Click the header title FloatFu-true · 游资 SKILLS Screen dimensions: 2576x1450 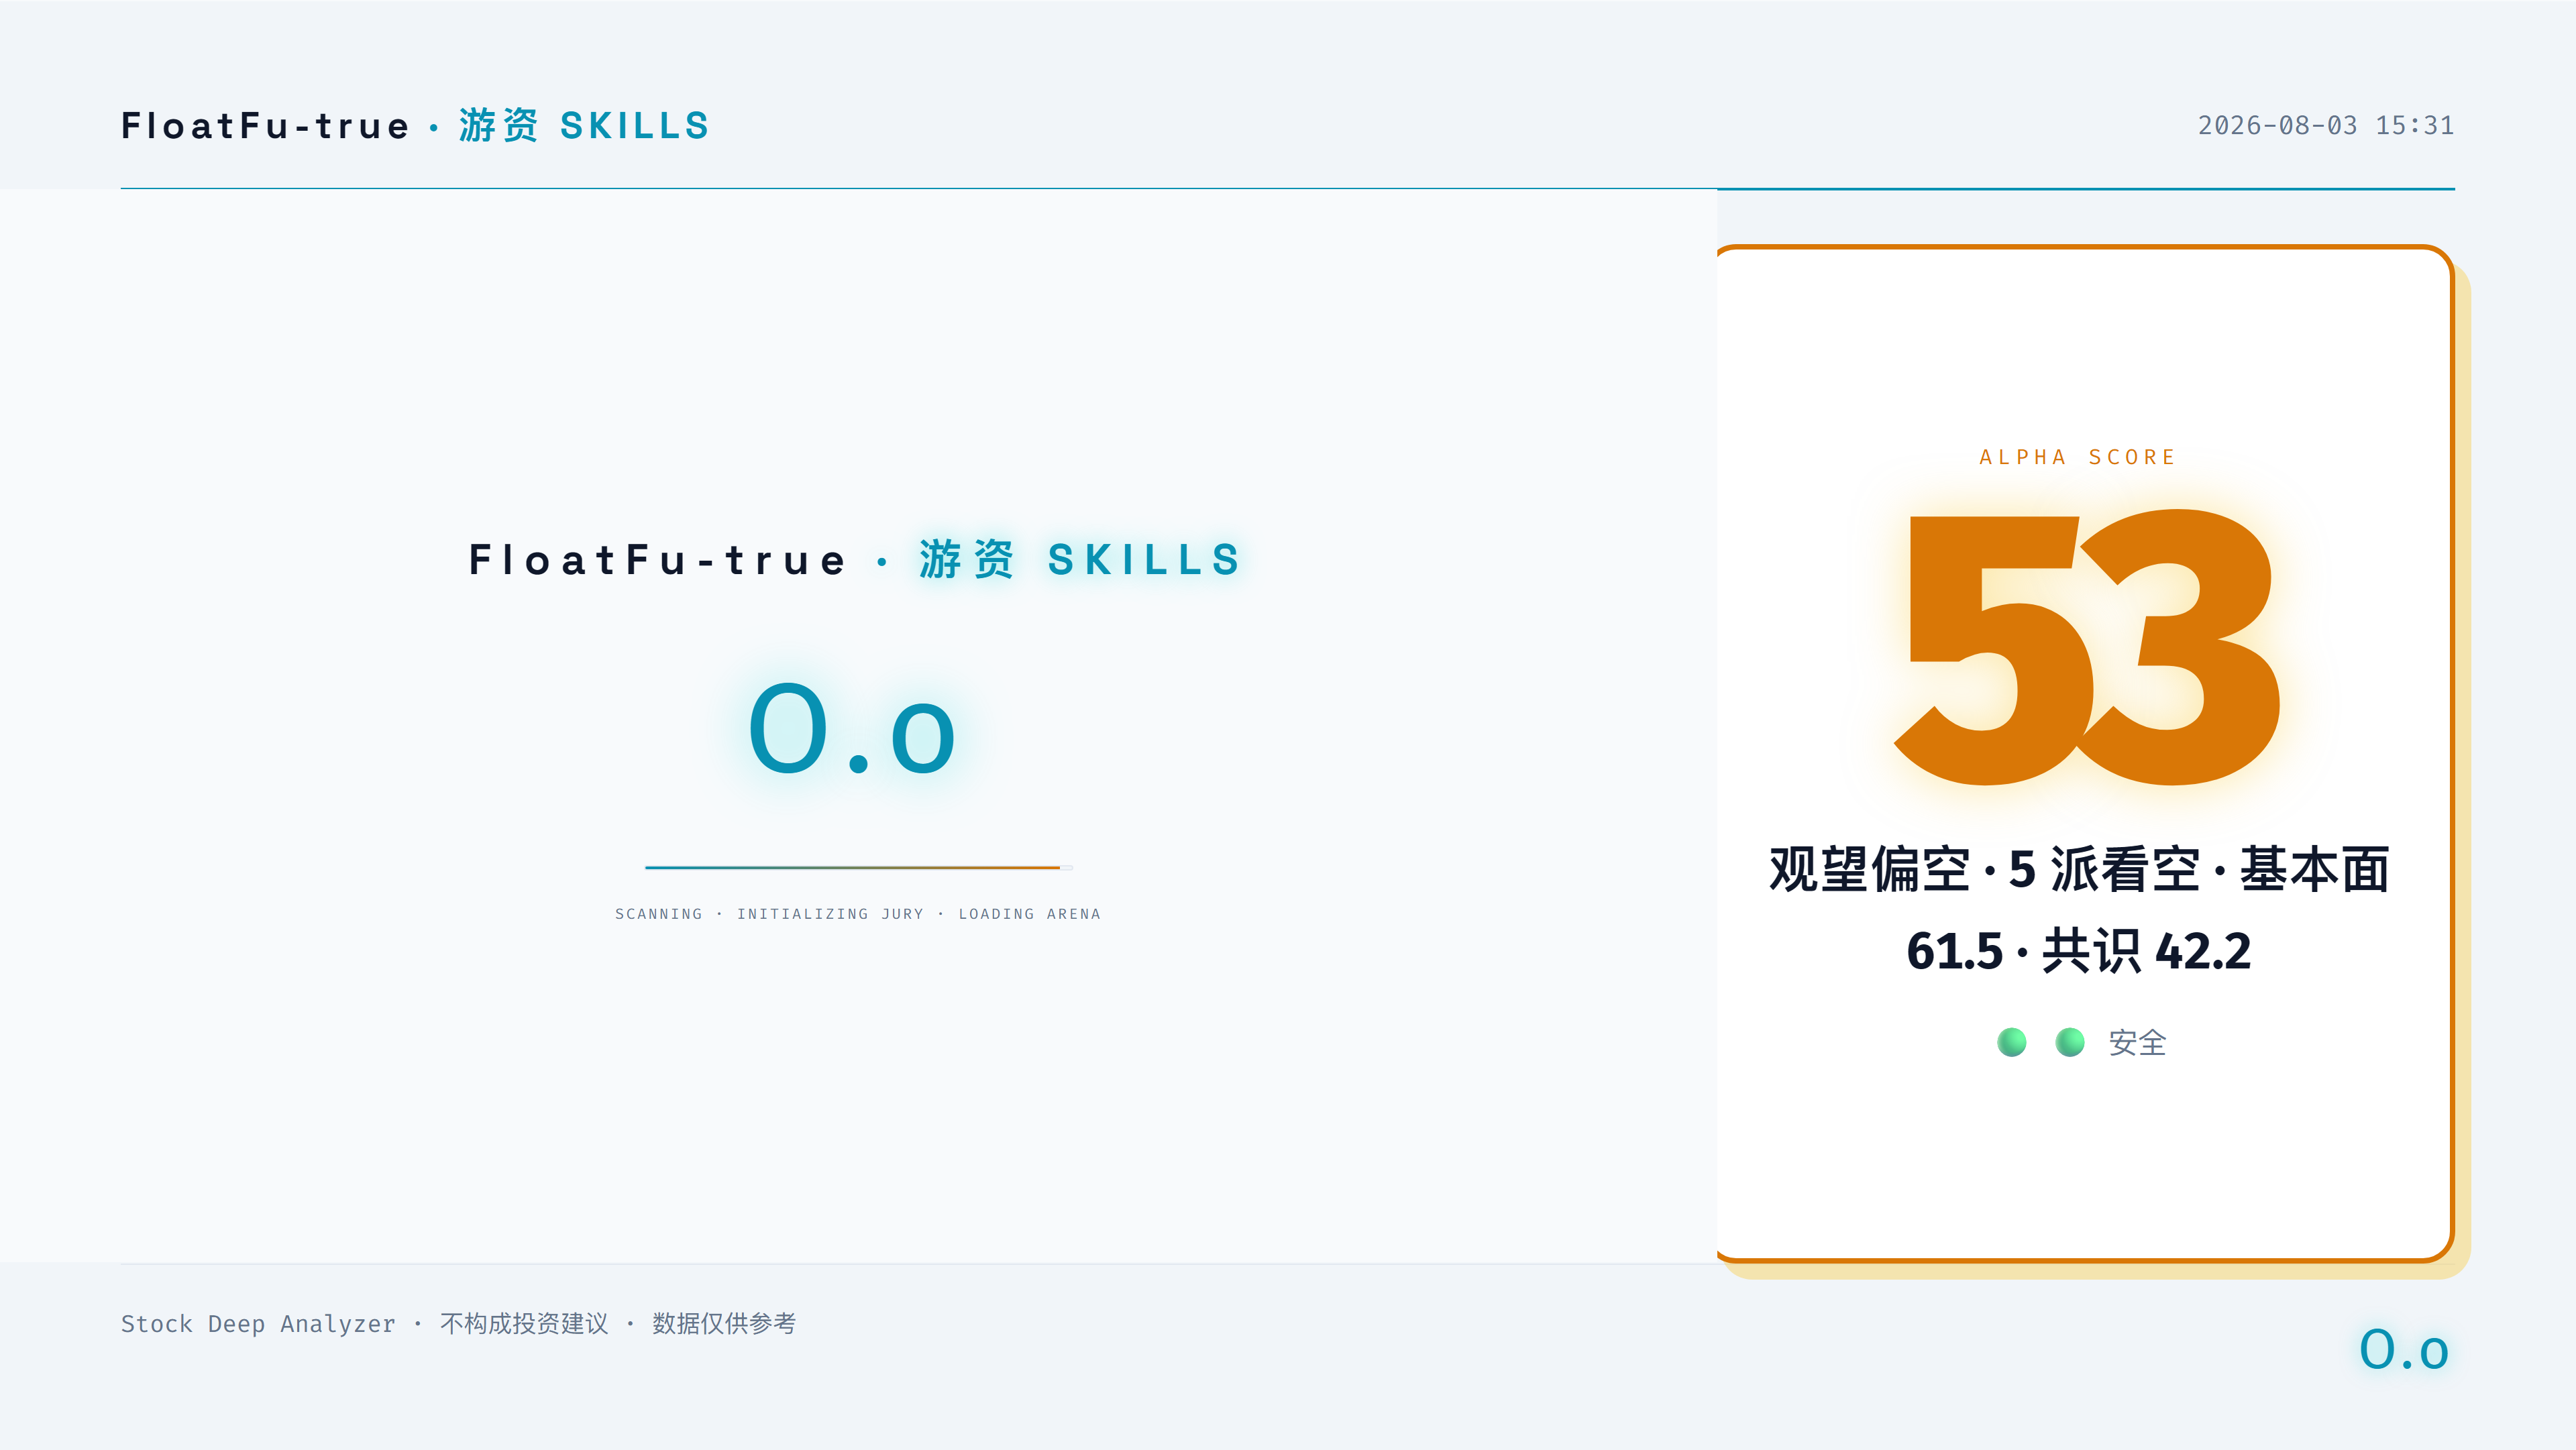pos(415,126)
